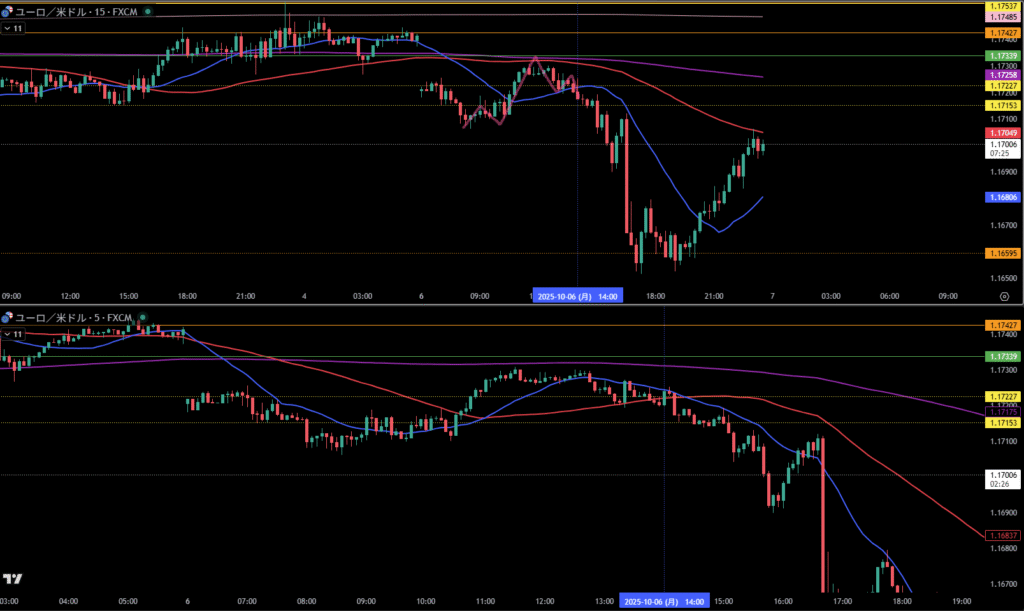Screen dimensions: 1024x611
Task: Click the red 1.16837 price label on lower chart
Action: point(1002,535)
